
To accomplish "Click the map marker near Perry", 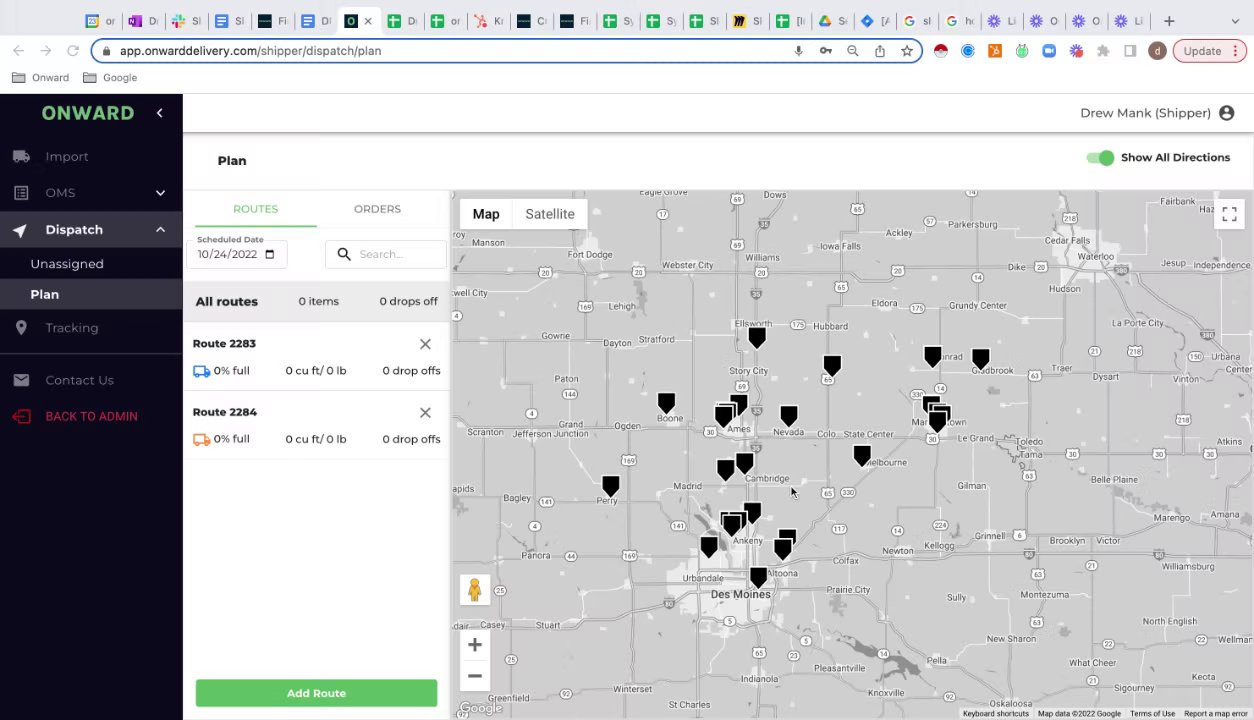I will coord(611,486).
